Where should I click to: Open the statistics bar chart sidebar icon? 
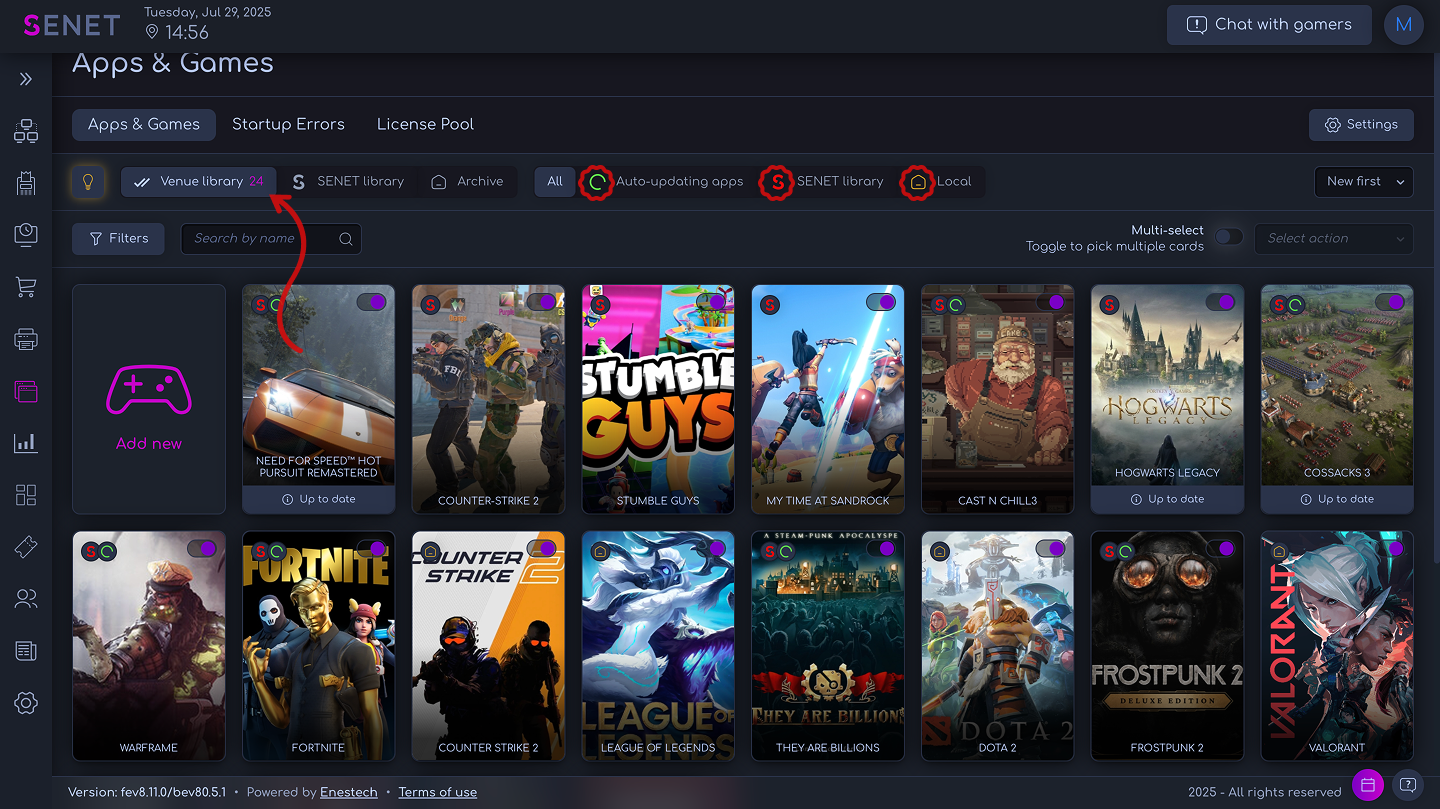point(26,443)
